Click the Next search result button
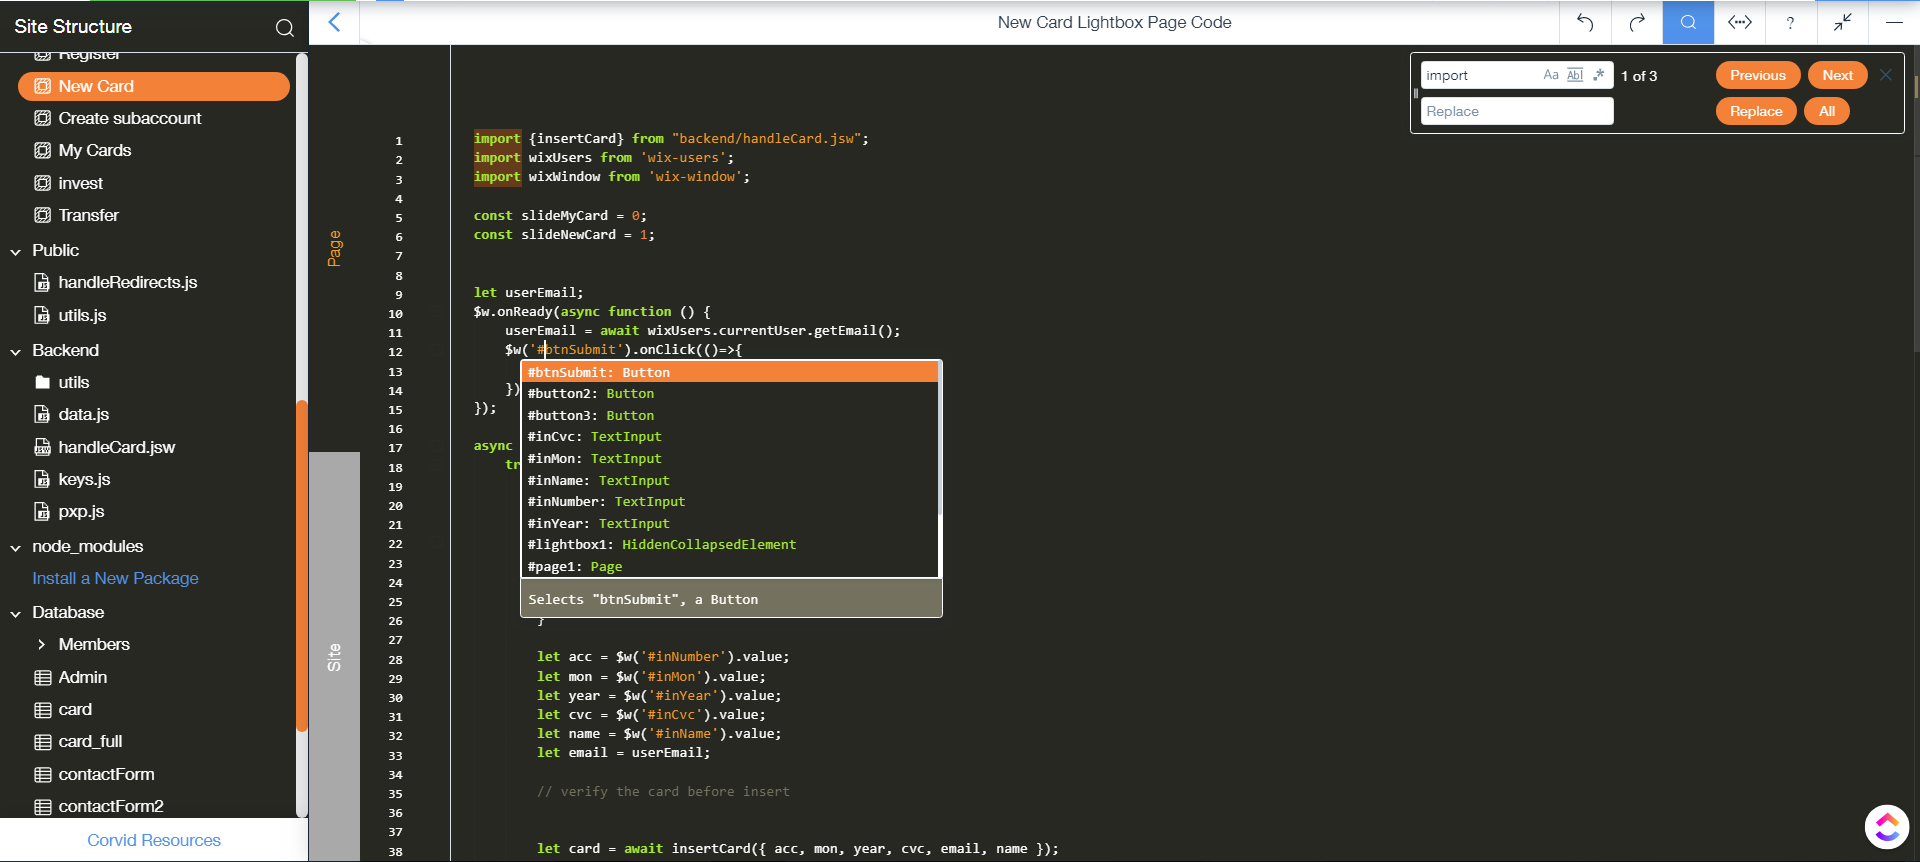 coord(1837,75)
